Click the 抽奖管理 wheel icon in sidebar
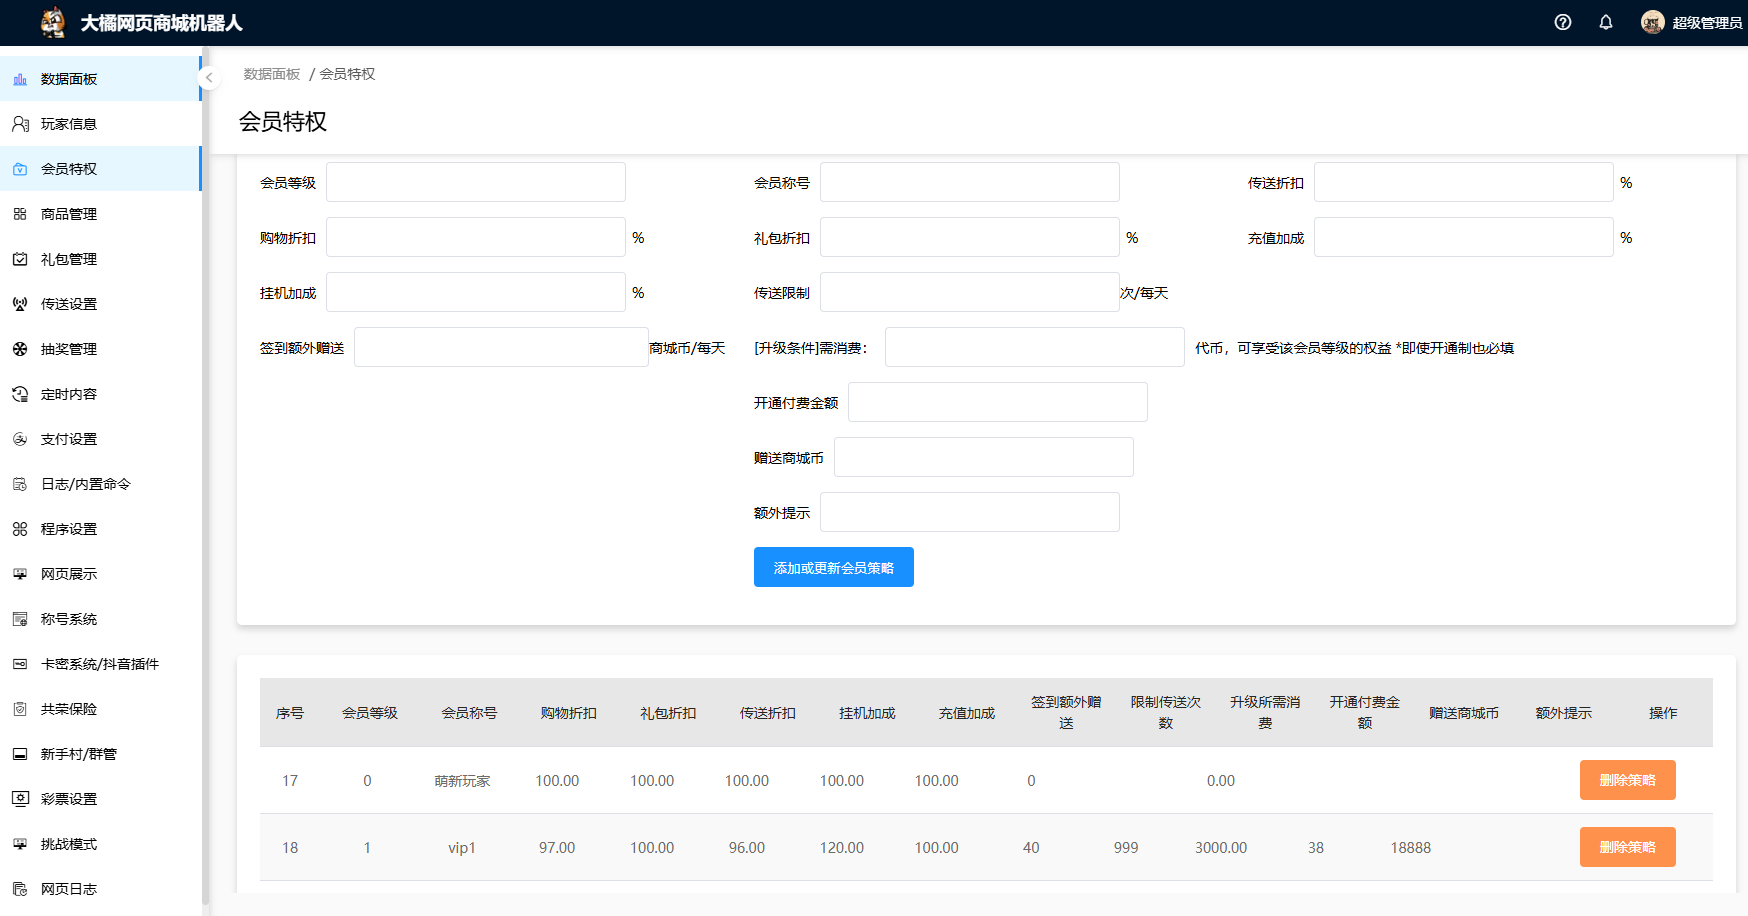The image size is (1748, 916). 20,349
